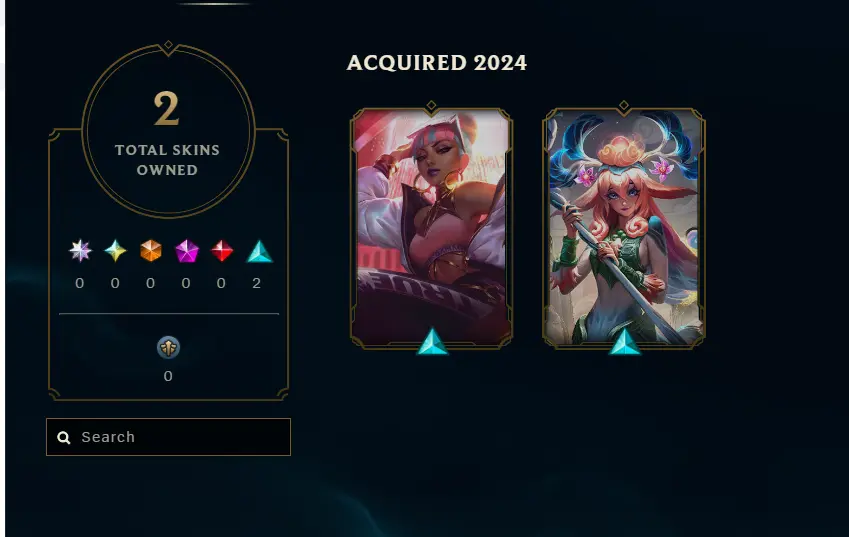Click the white Transcendent rarity gem icon
This screenshot has width=849, height=537.
[80, 251]
